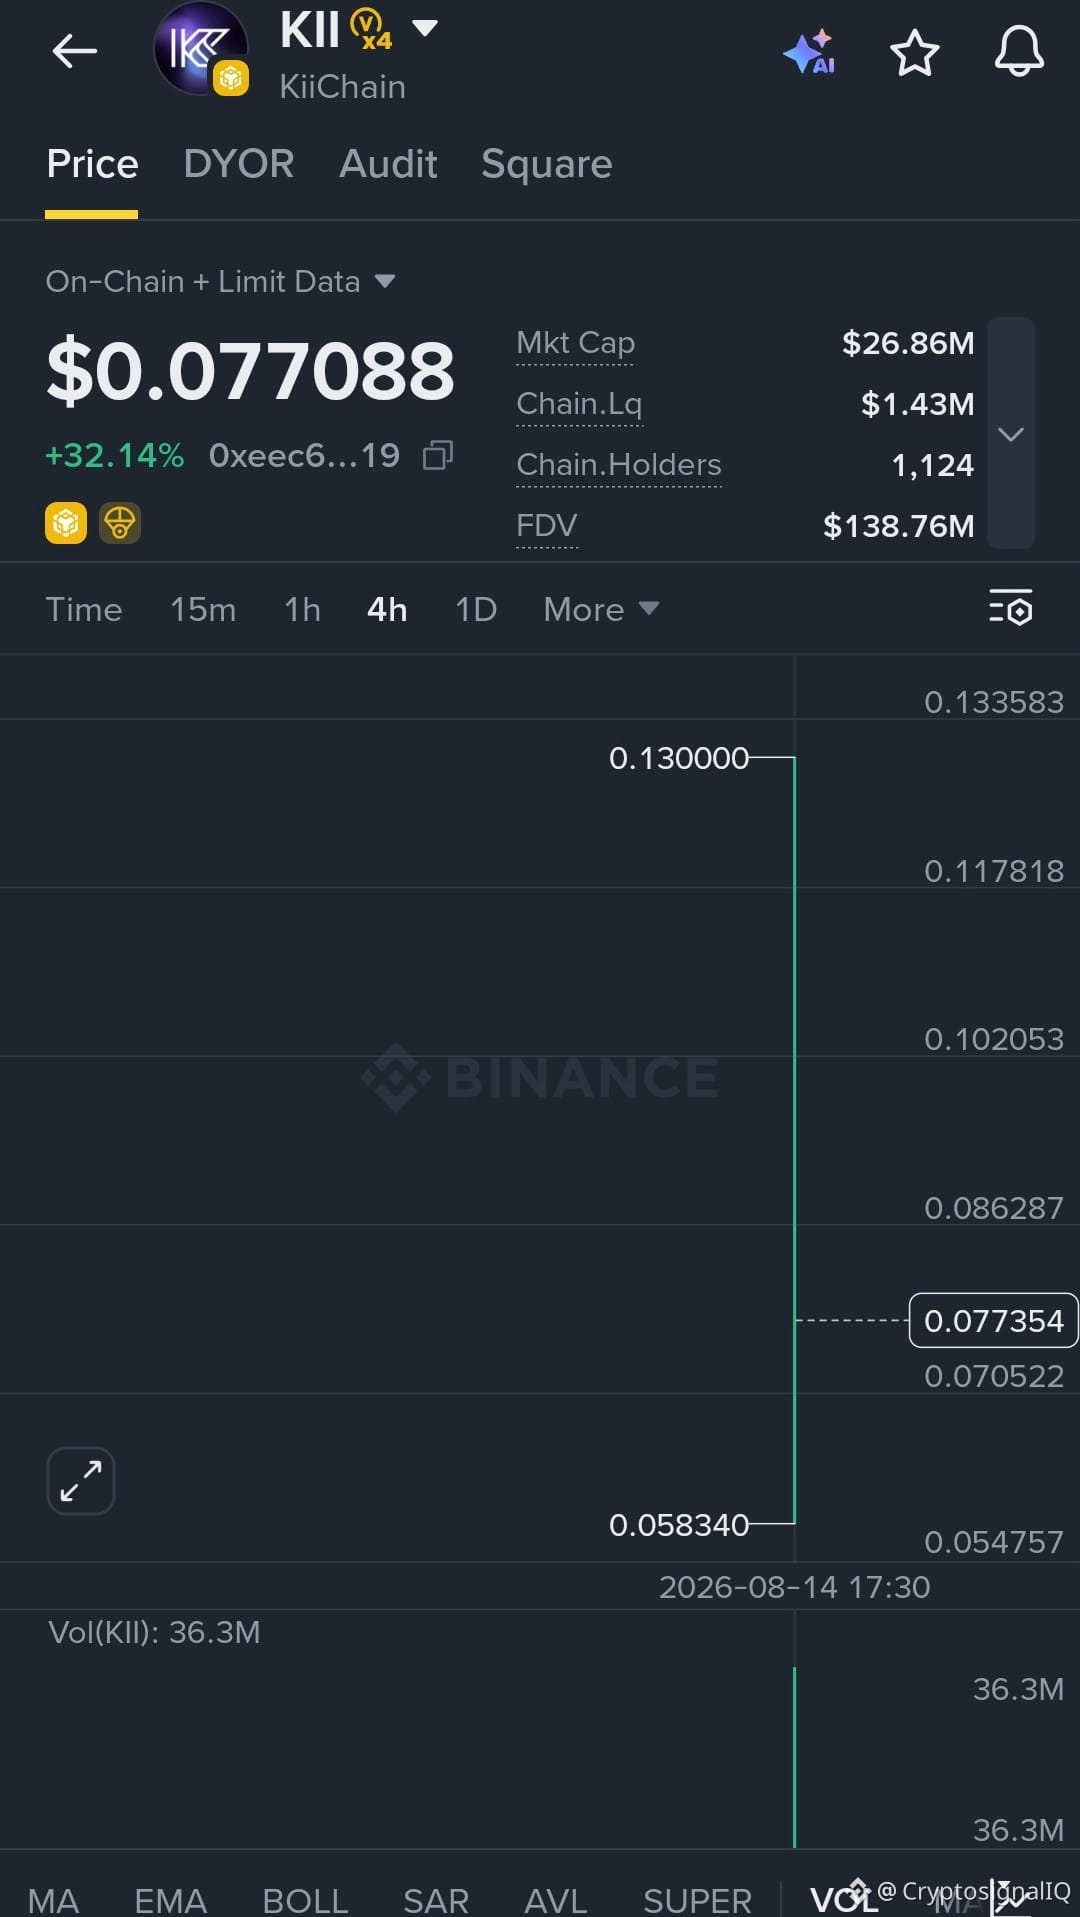Select the 15m timeframe
1080x1917 pixels.
click(x=203, y=609)
